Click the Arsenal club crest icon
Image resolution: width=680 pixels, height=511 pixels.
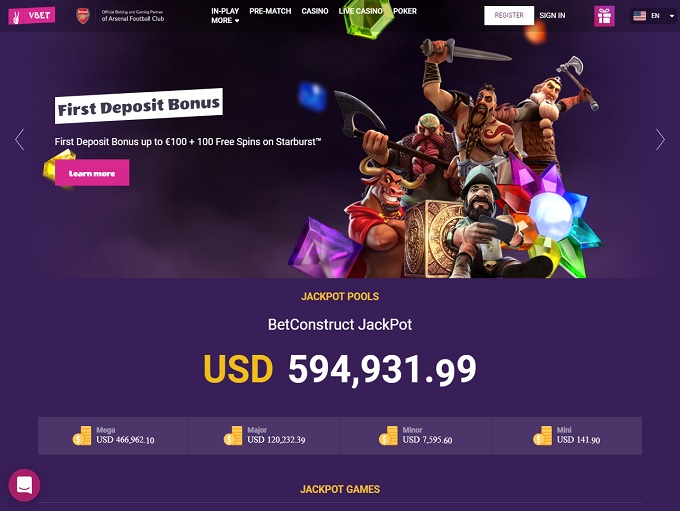[83, 16]
